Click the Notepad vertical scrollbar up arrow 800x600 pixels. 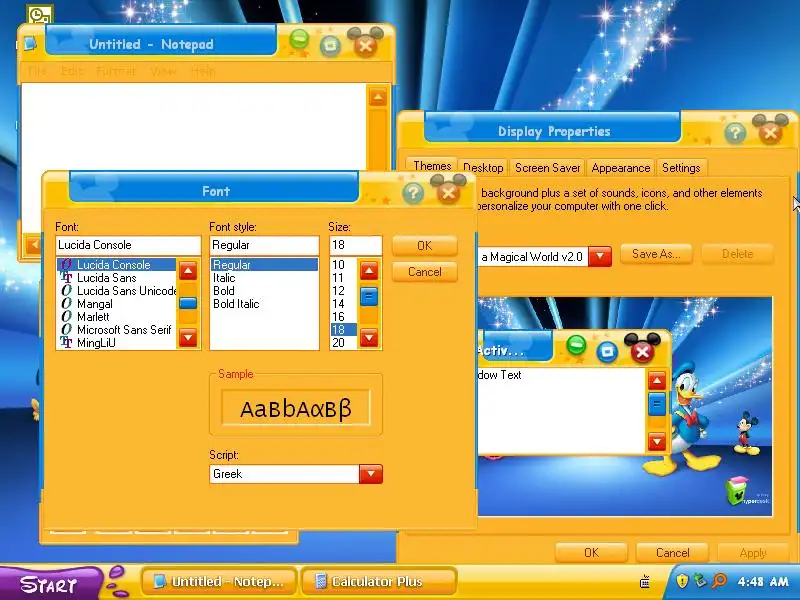click(378, 97)
